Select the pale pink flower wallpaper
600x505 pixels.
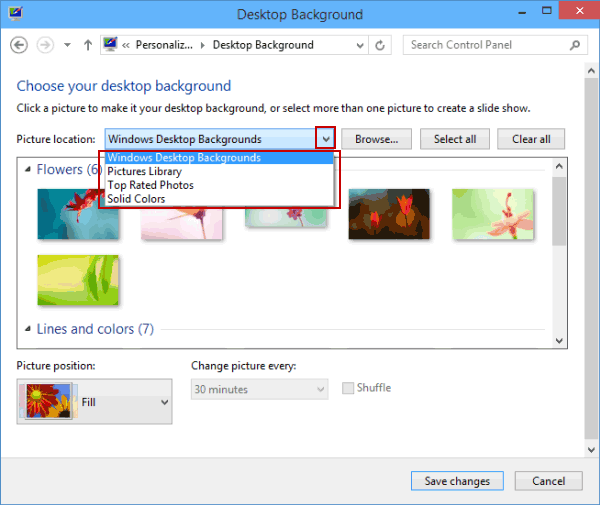pos(181,224)
